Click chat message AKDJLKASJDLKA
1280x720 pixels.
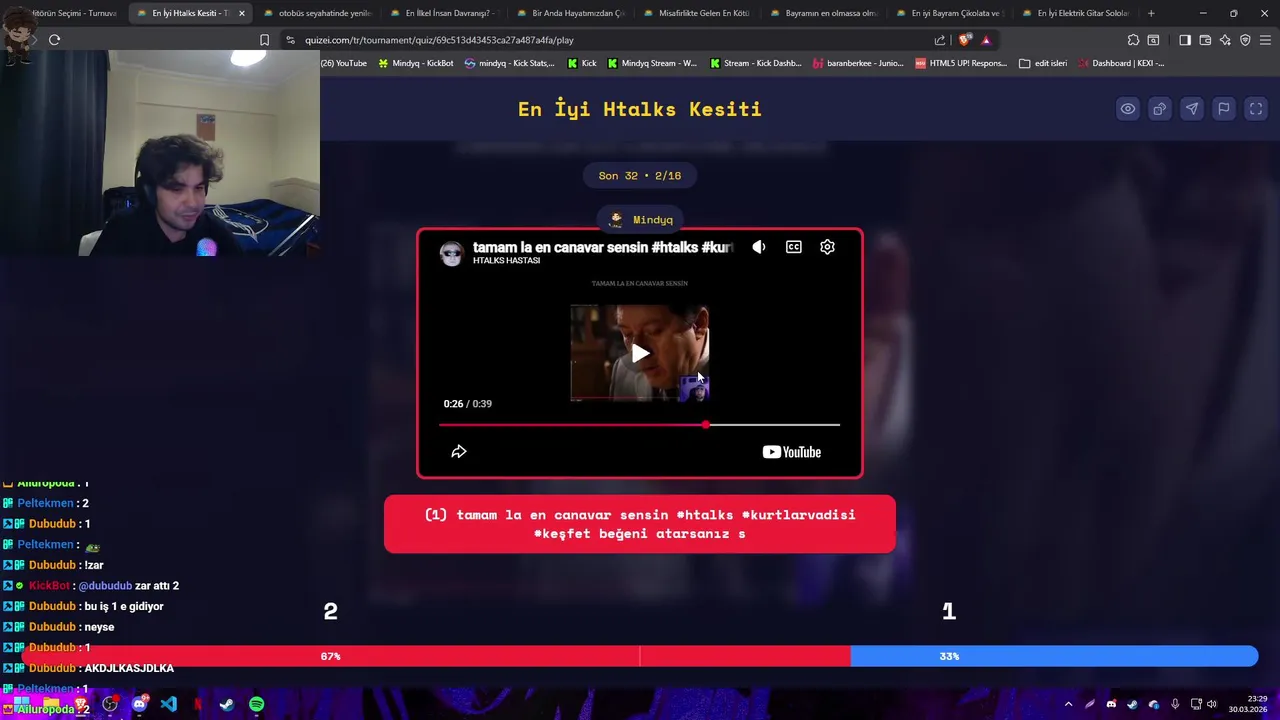(129, 668)
